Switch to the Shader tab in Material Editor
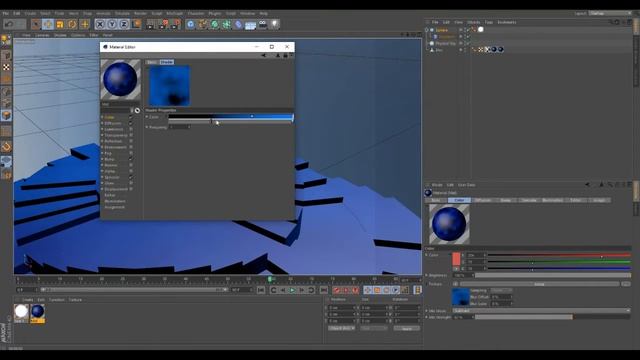640x360 pixels. point(167,62)
